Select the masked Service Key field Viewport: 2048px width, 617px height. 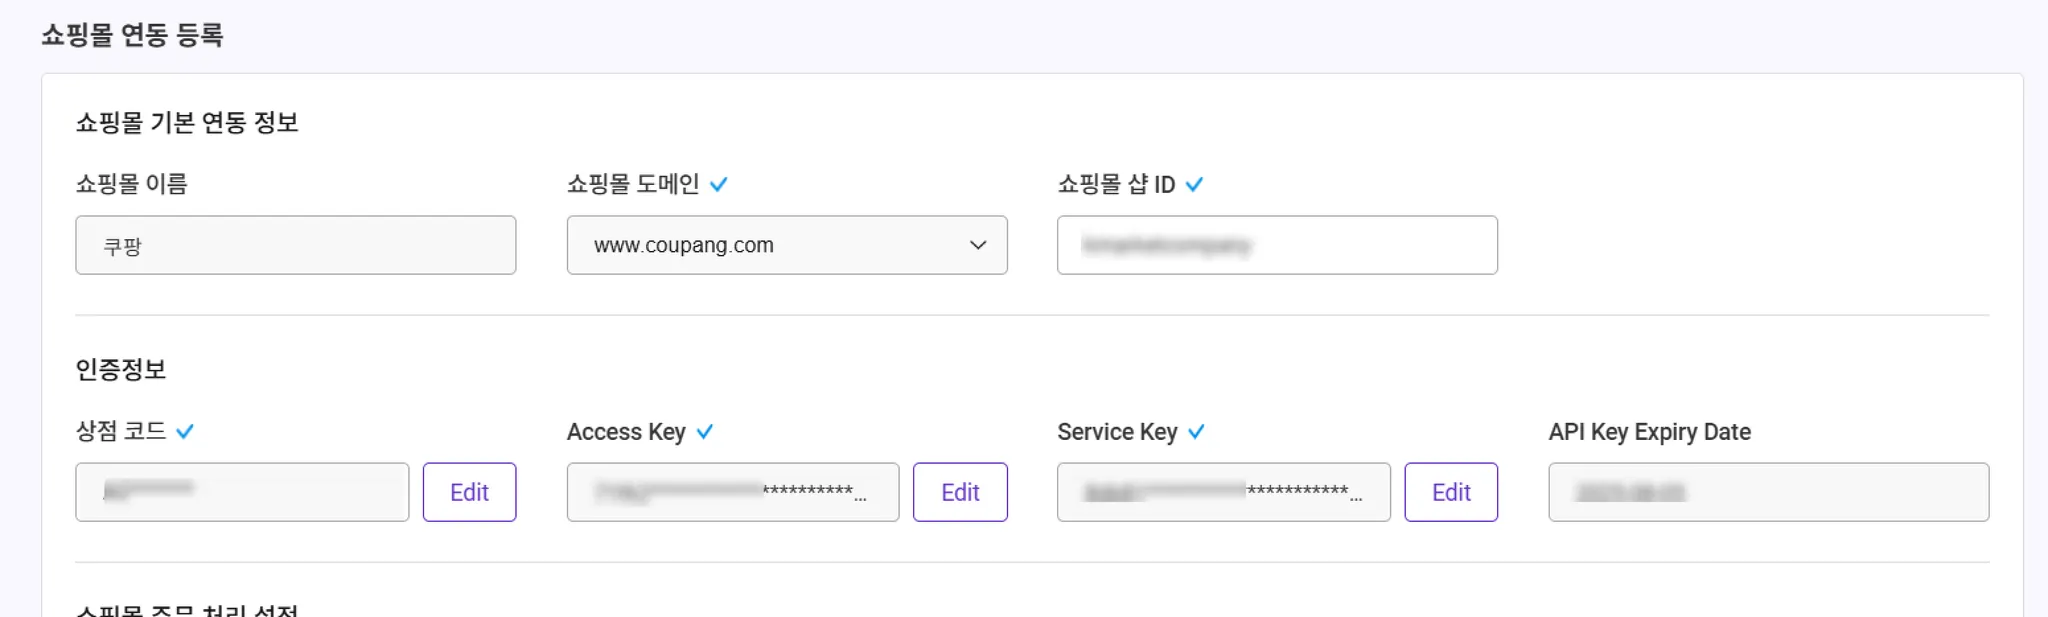coord(1223,492)
